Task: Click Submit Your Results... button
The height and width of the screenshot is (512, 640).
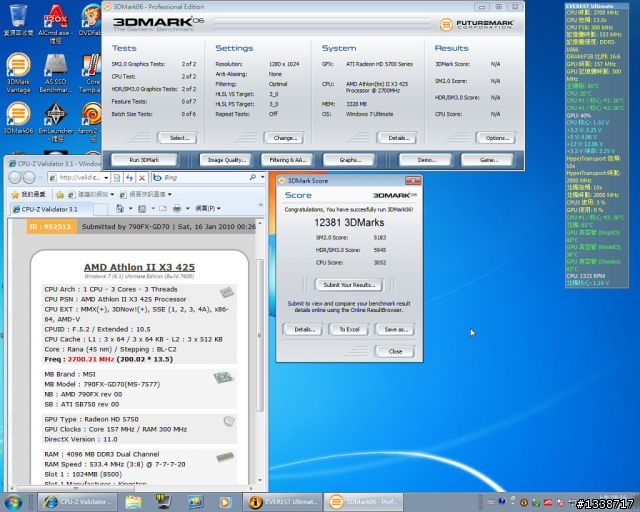Action: point(349,285)
